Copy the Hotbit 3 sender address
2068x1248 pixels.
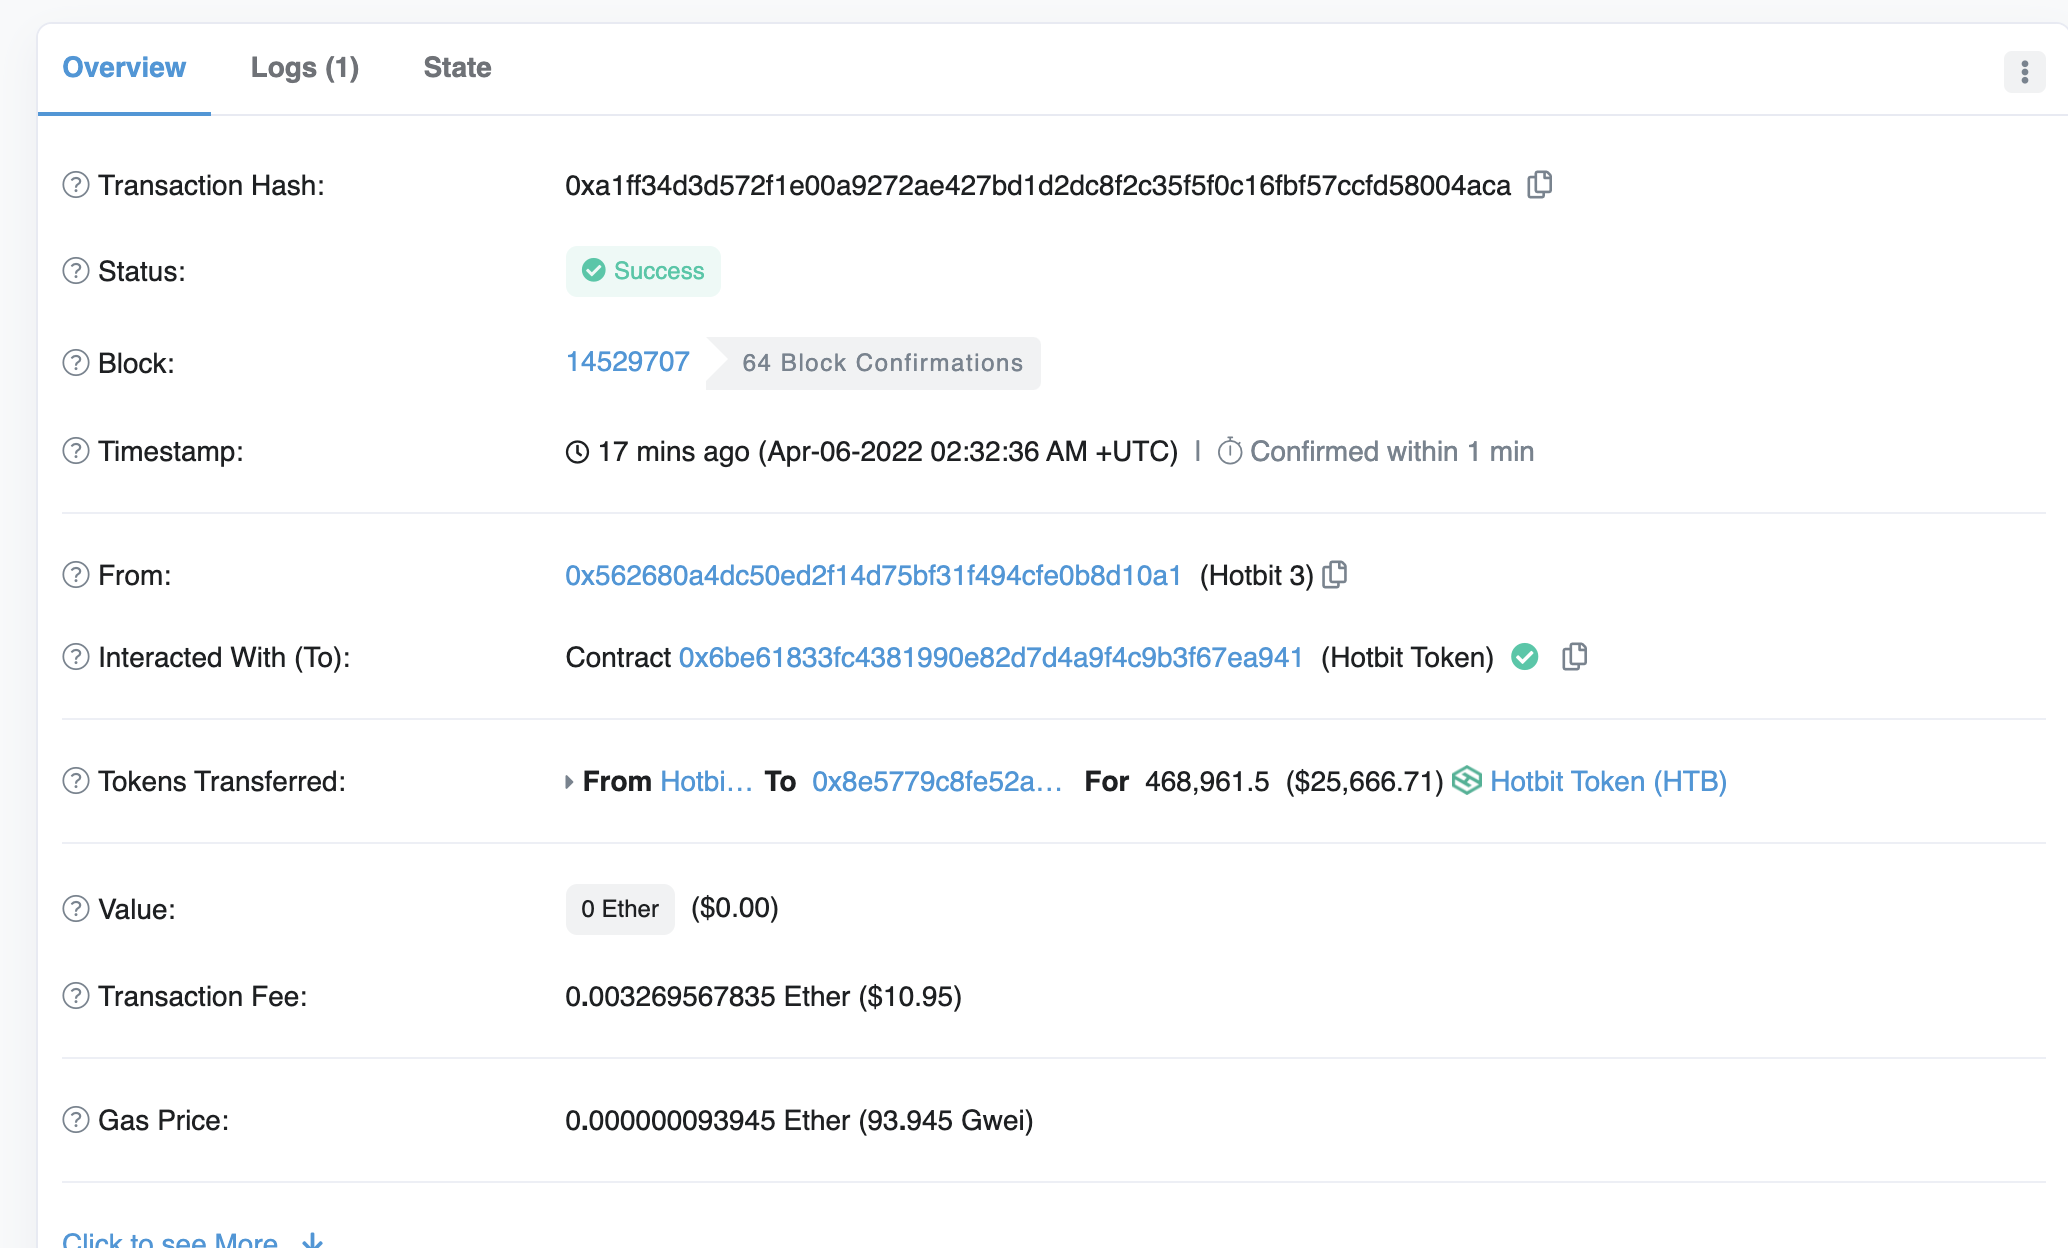point(1336,574)
